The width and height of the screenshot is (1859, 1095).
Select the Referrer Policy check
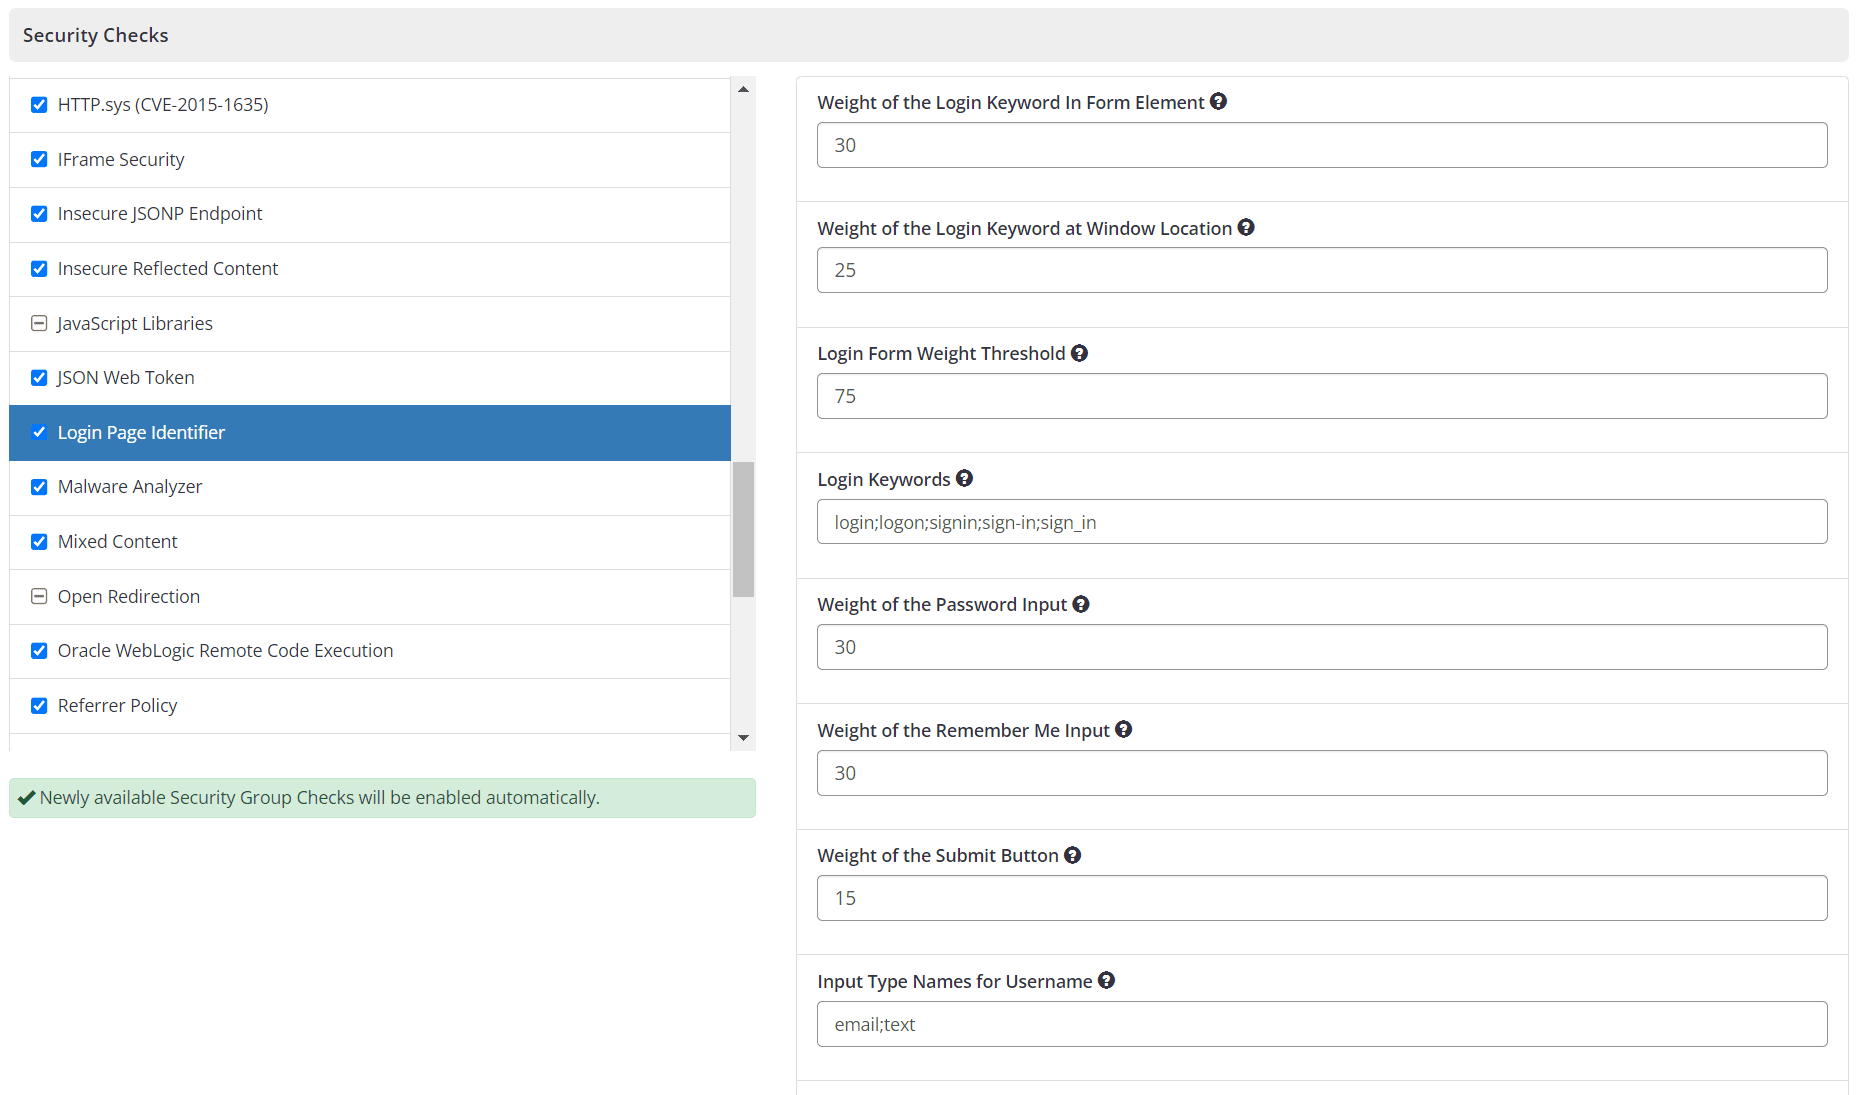(117, 705)
